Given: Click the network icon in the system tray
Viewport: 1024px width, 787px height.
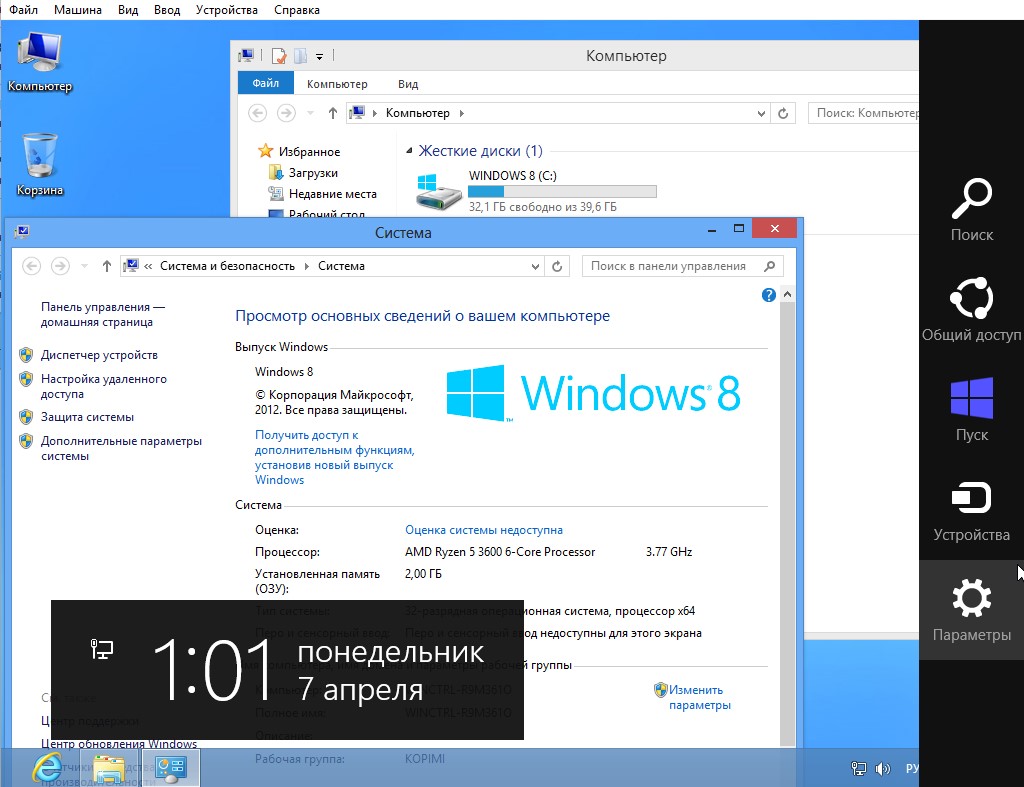Looking at the screenshot, I should point(859,769).
